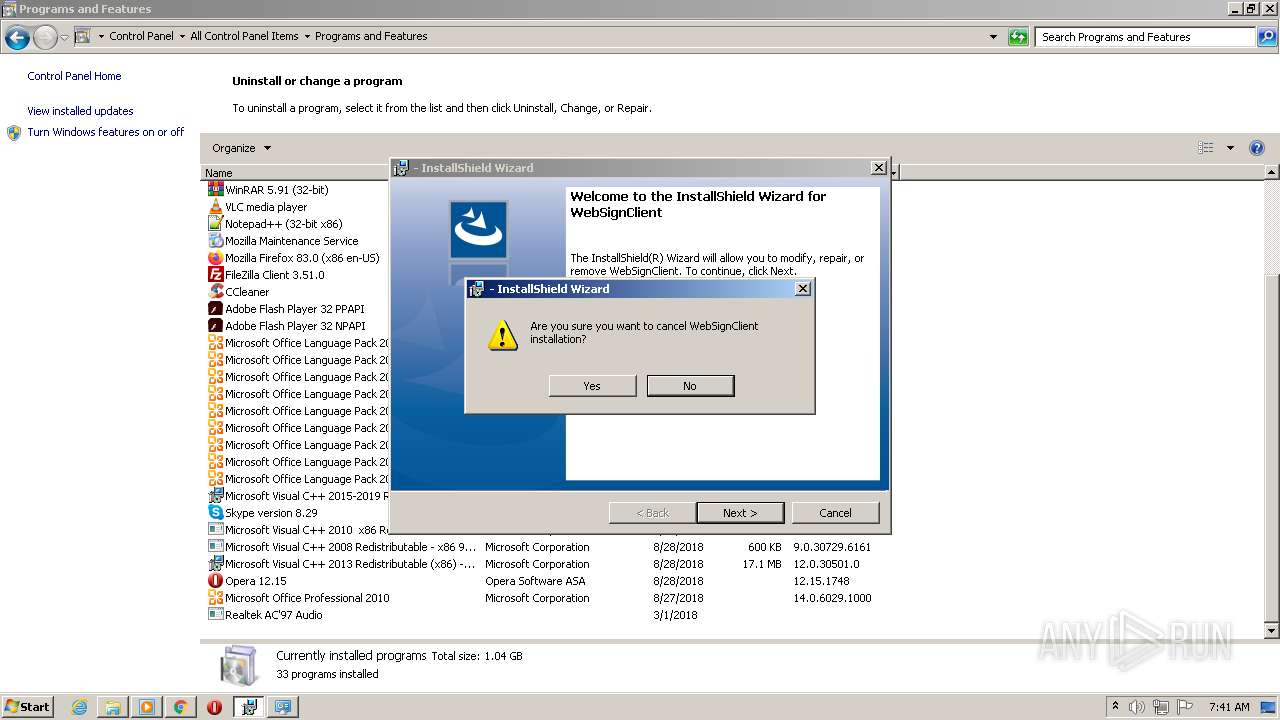Click the Opera Software ASA publisher cell
The width and height of the screenshot is (1280, 720).
coord(535,581)
